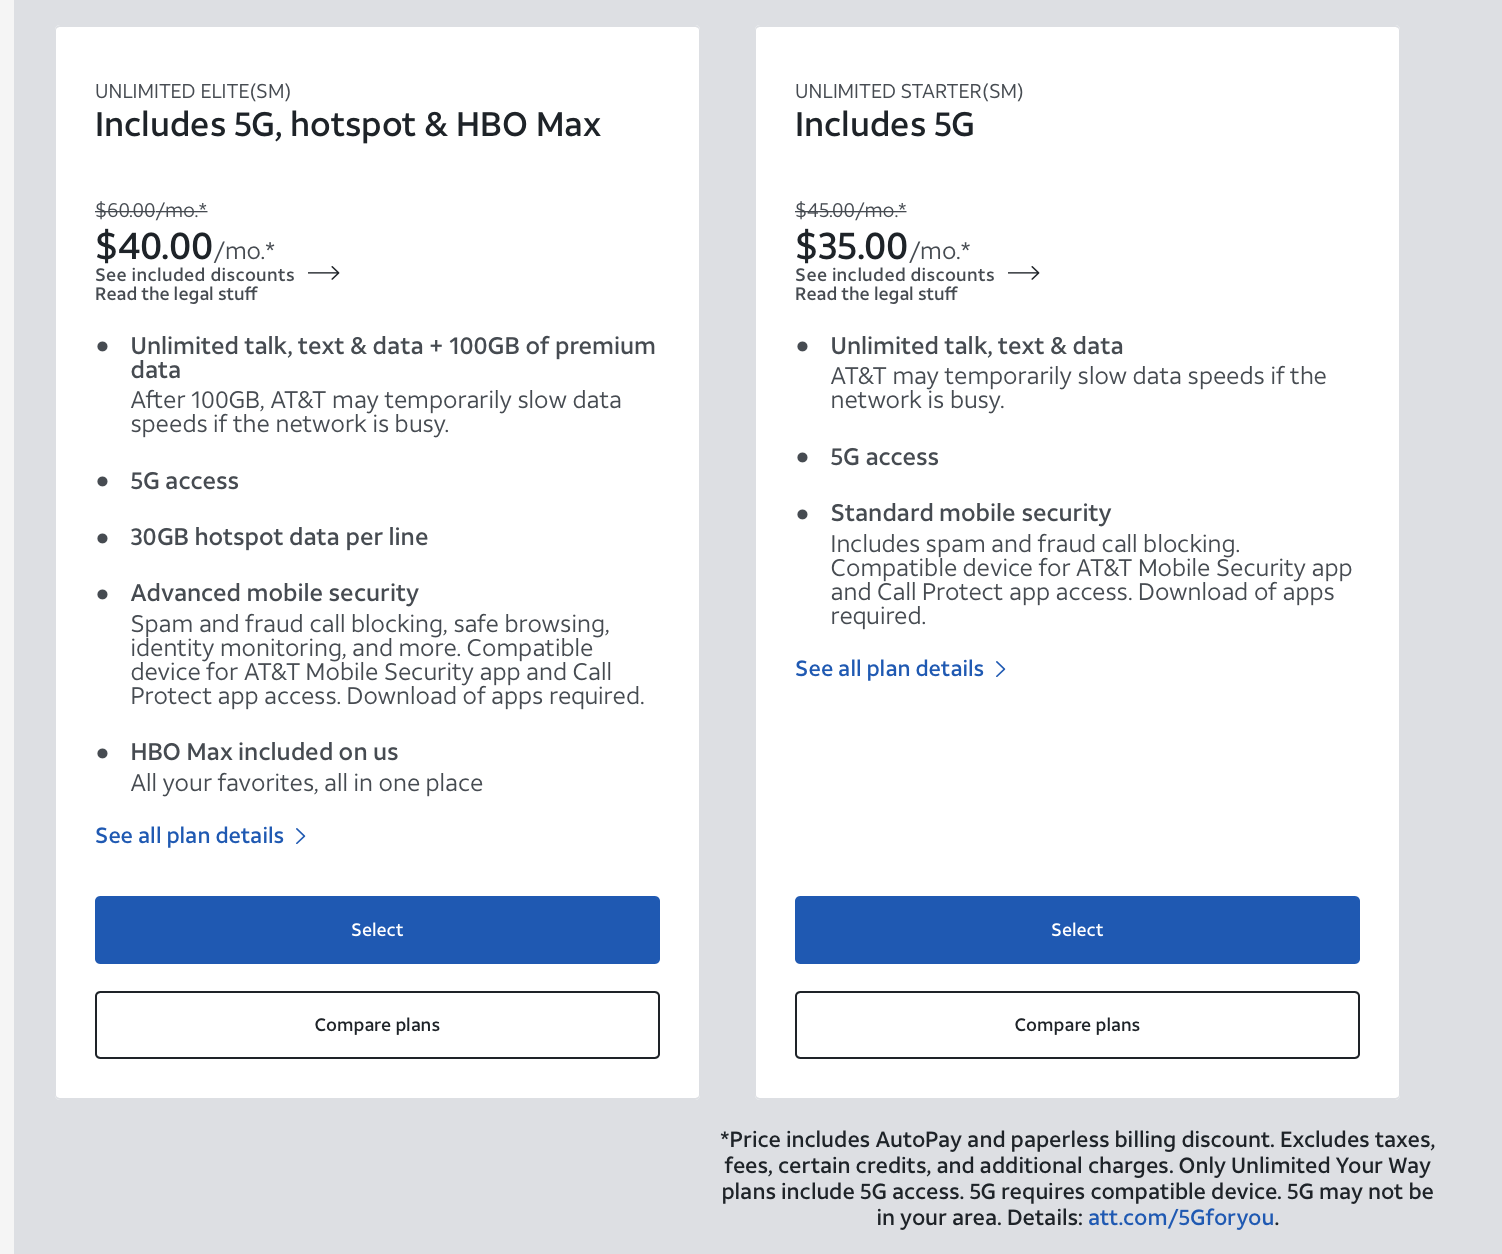This screenshot has height=1254, width=1502.
Task: Select the Unlimited Elite plan
Action: tap(377, 930)
